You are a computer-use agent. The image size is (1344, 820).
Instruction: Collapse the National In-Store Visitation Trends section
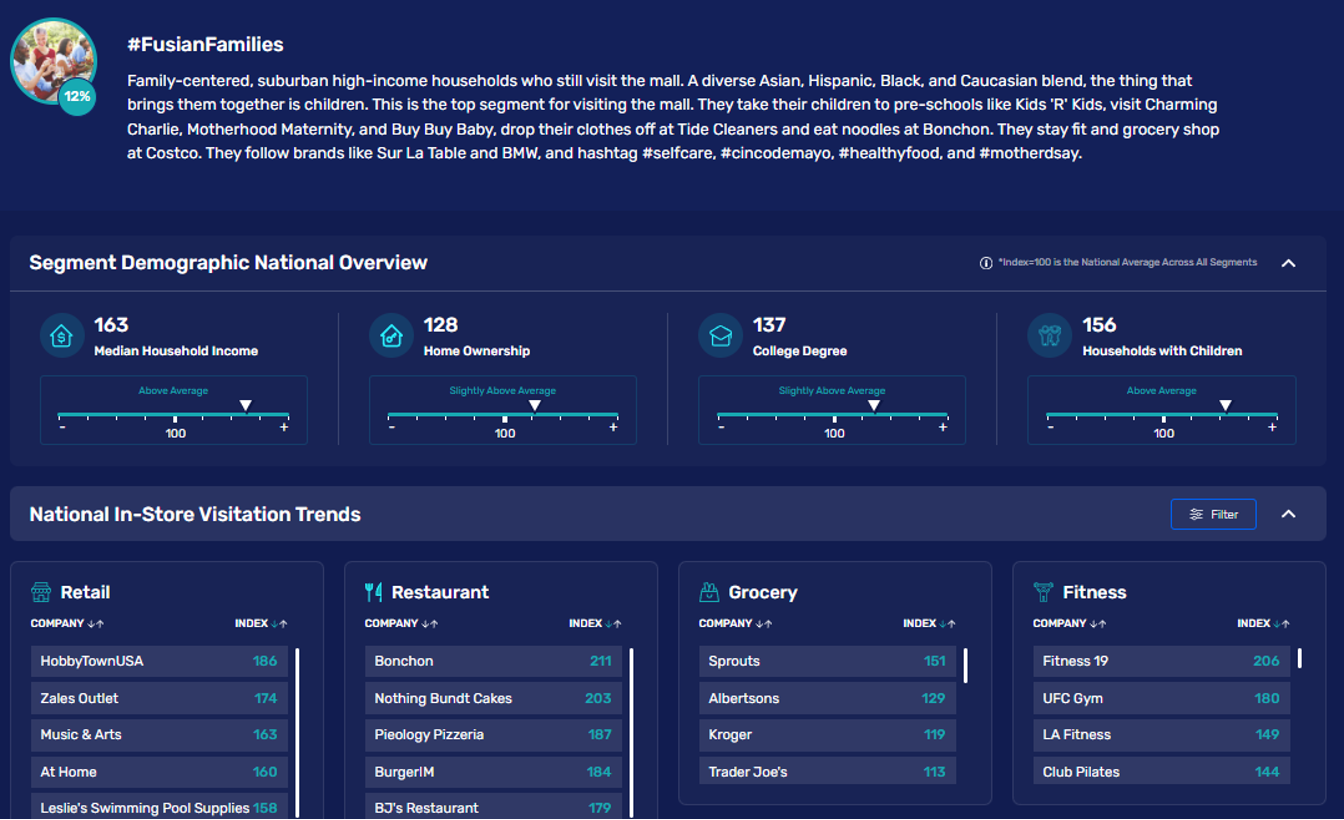[x=1289, y=514]
